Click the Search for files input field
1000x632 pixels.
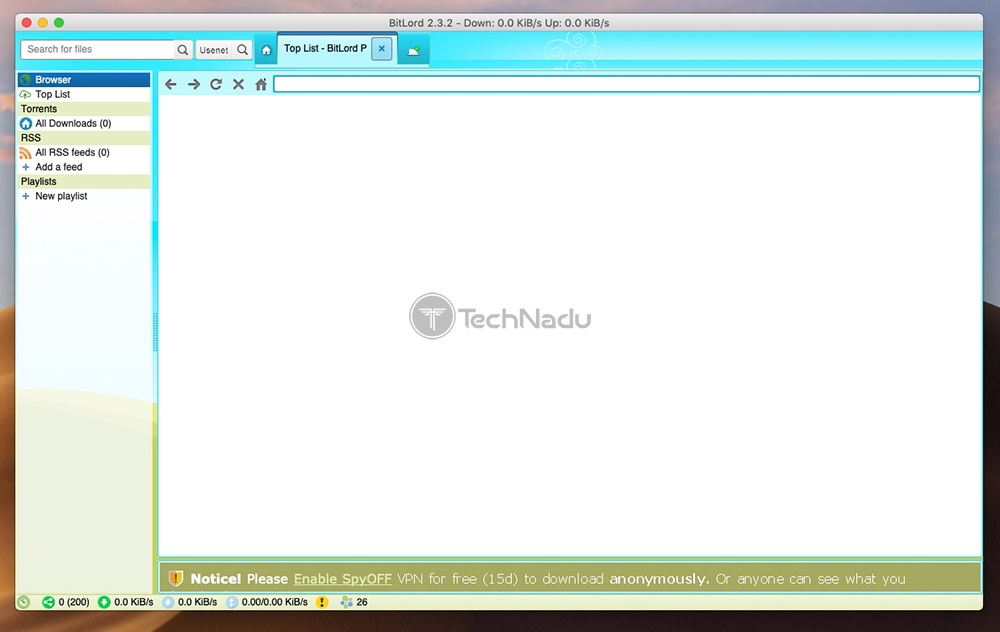point(98,49)
